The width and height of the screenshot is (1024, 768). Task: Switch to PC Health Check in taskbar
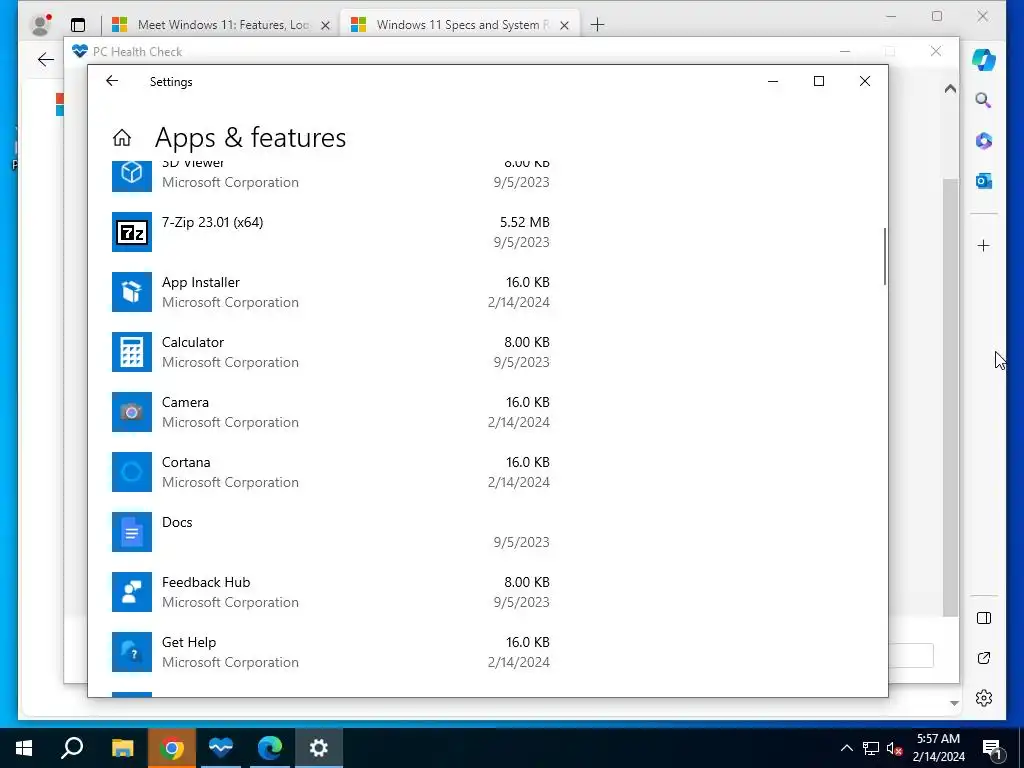click(x=221, y=748)
